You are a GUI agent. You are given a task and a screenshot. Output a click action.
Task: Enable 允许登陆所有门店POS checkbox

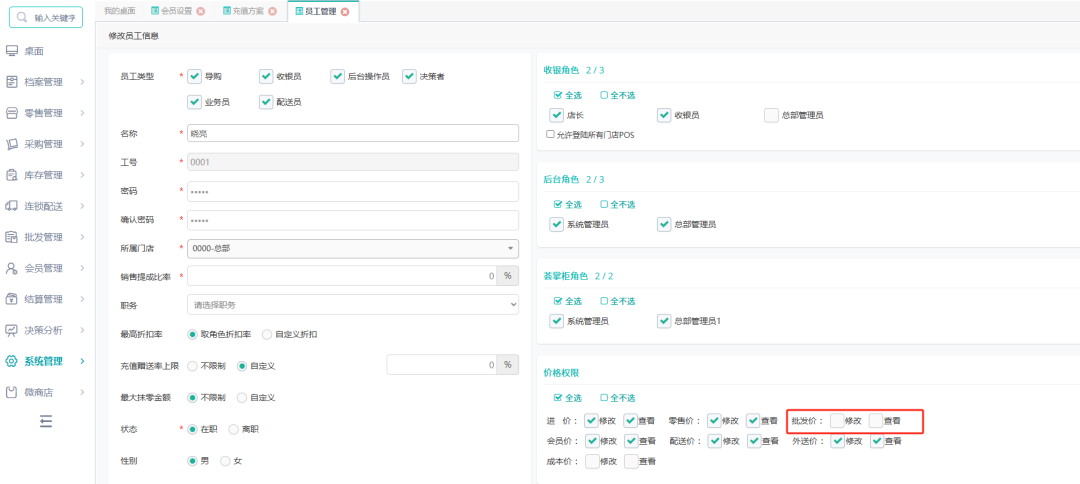pyautogui.click(x=550, y=134)
